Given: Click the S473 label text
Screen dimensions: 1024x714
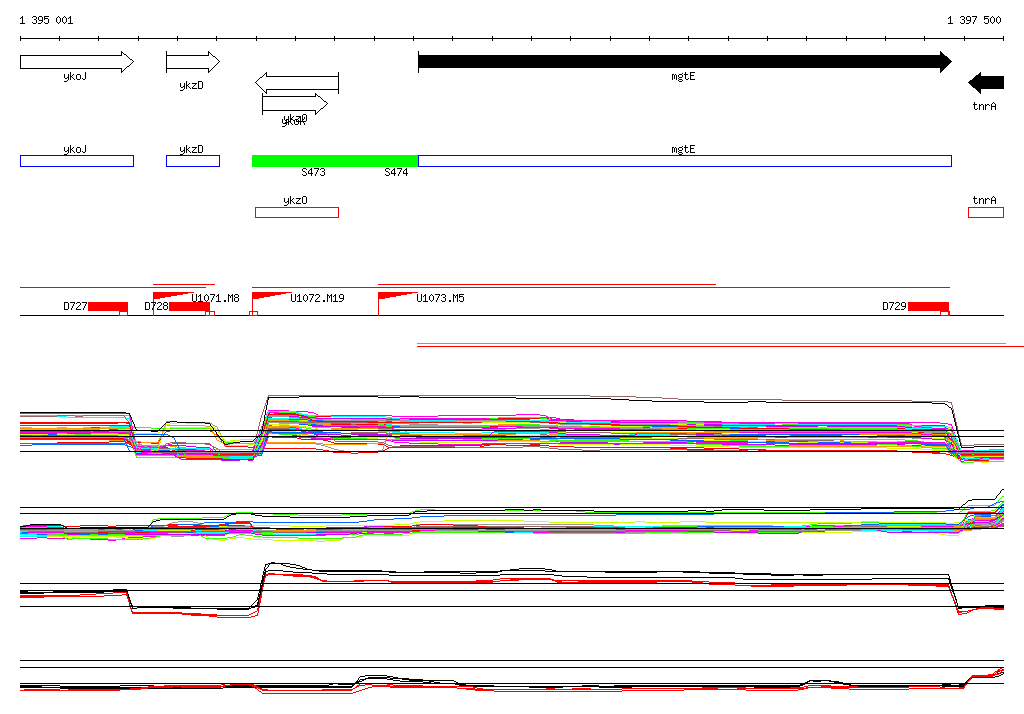Looking at the screenshot, I should tap(313, 172).
